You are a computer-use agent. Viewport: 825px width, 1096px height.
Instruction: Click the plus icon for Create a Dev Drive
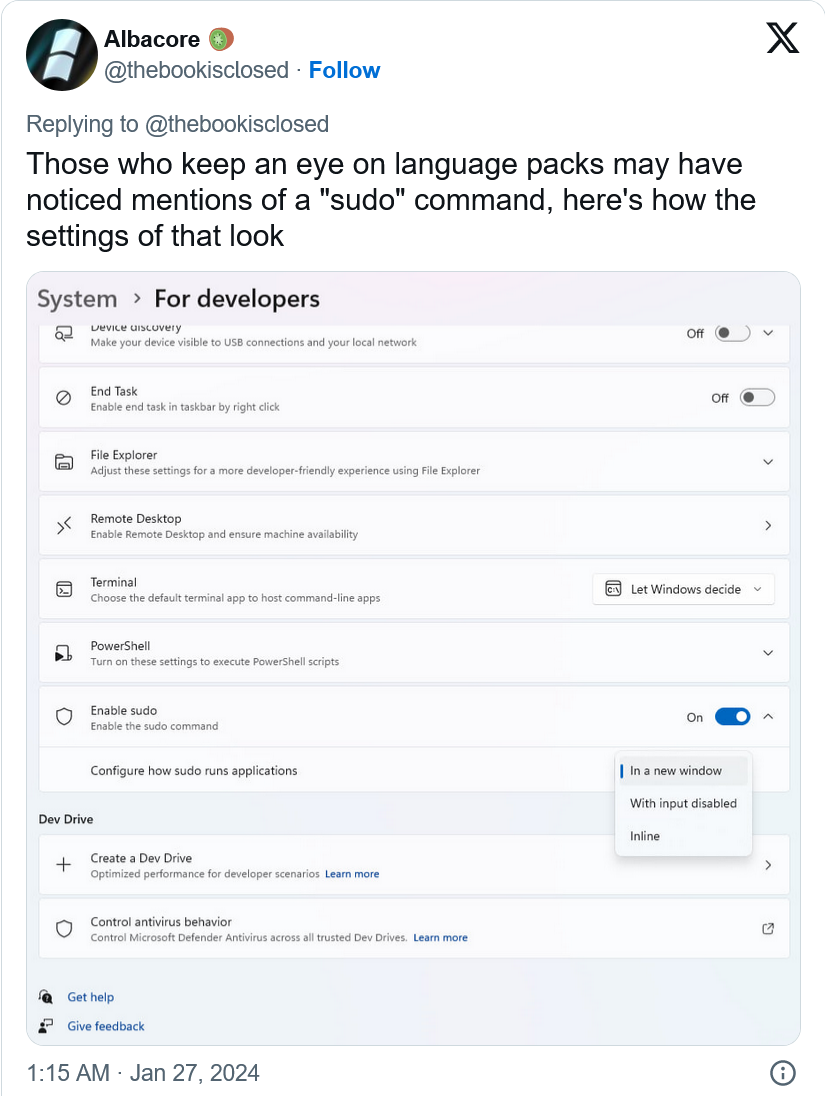click(x=64, y=865)
